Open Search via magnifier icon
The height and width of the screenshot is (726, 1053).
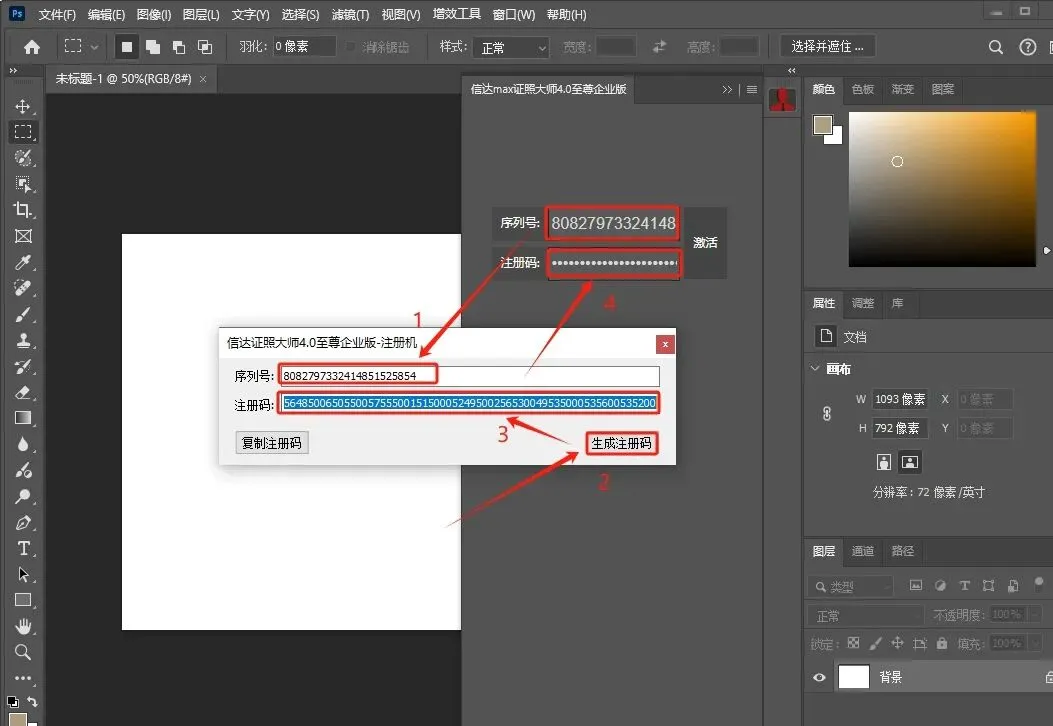[996, 47]
